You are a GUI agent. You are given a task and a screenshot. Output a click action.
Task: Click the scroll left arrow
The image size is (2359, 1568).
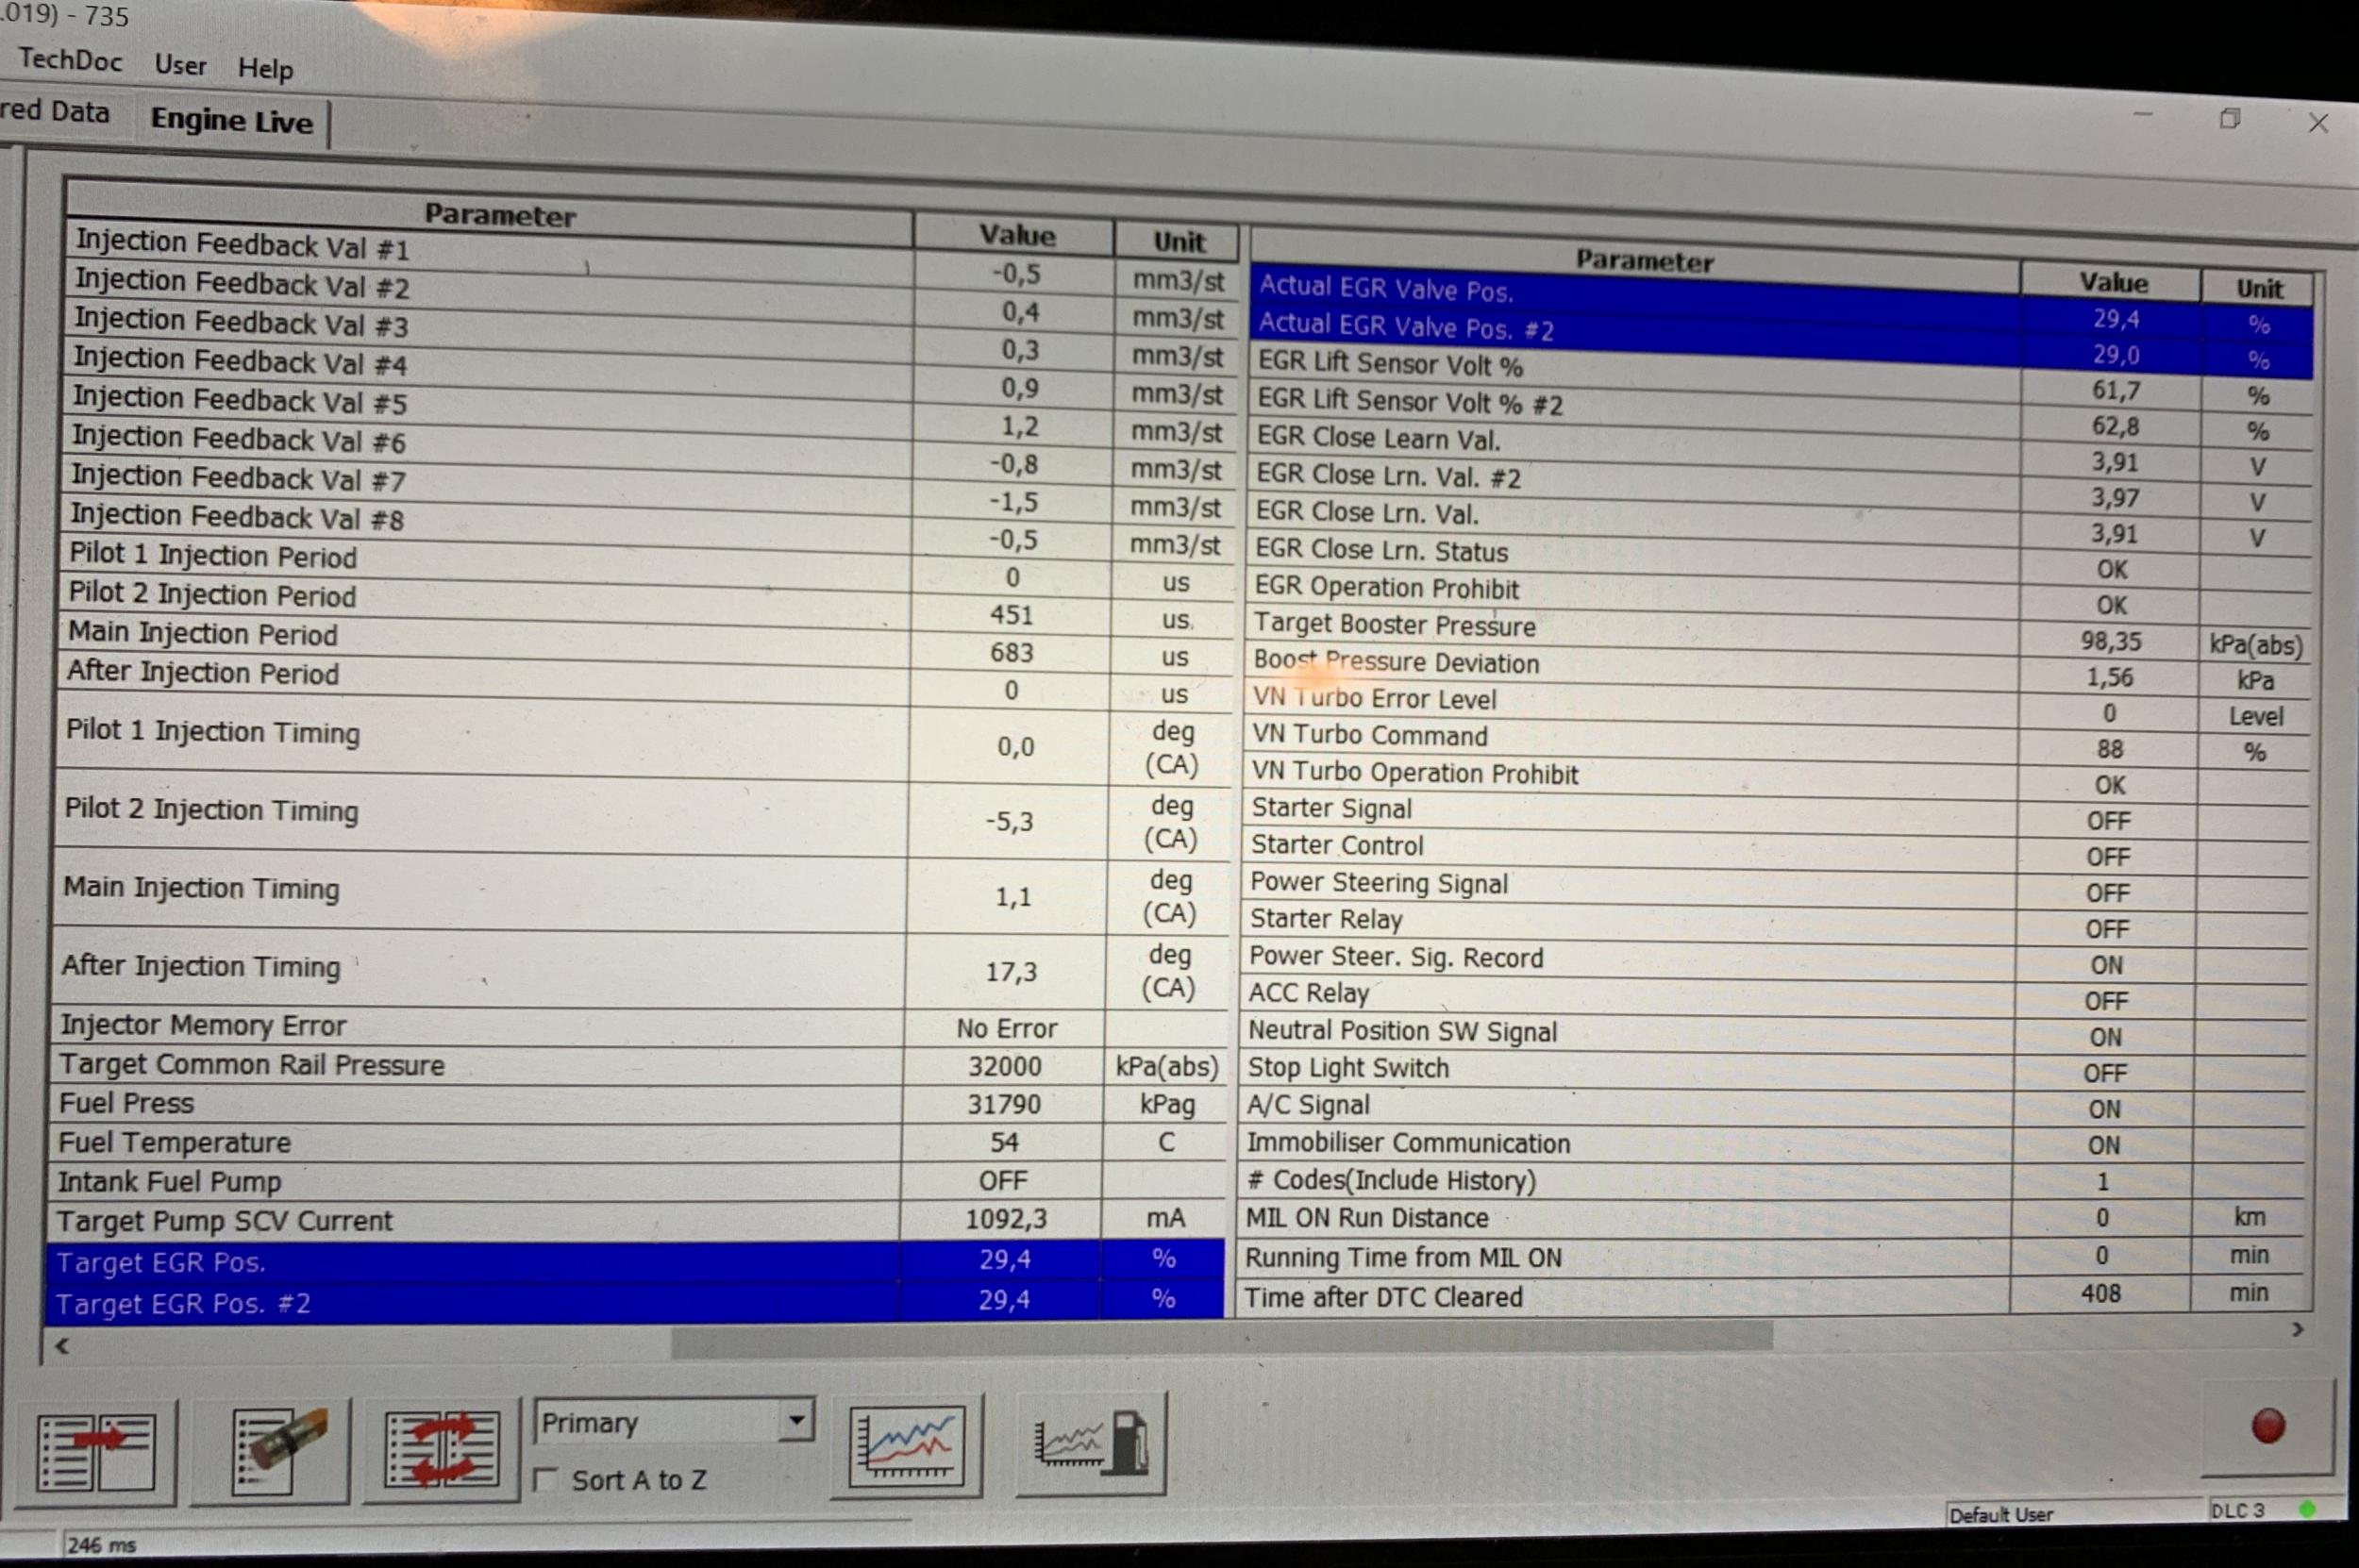62,1346
